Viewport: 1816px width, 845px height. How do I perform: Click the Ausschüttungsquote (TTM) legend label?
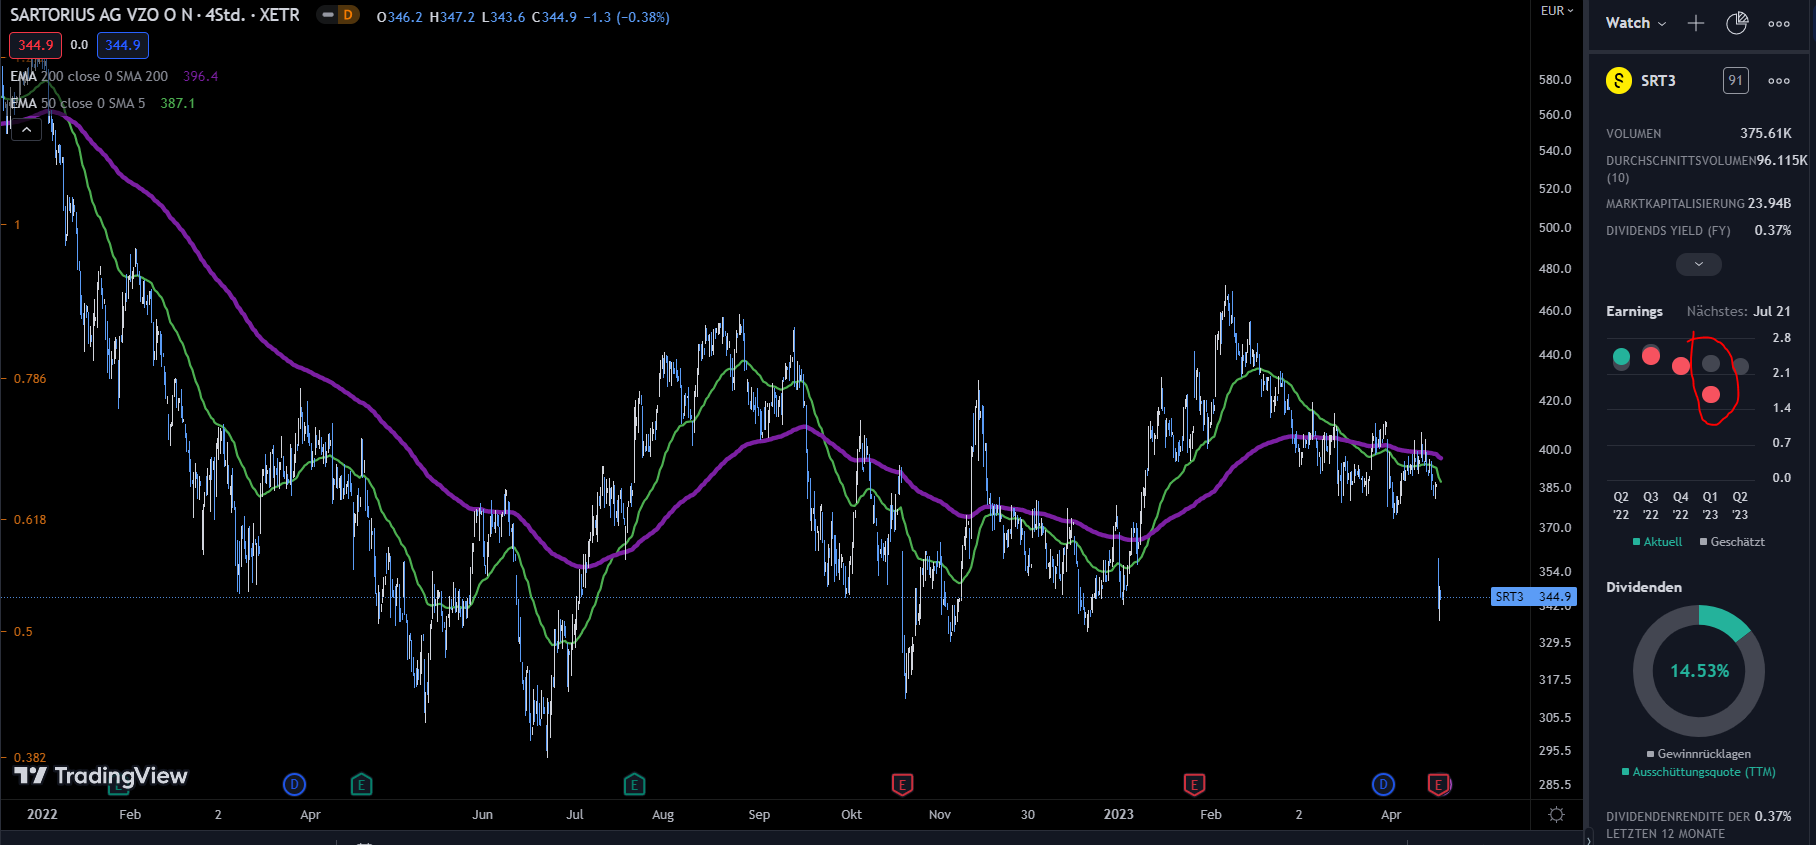1699,772
